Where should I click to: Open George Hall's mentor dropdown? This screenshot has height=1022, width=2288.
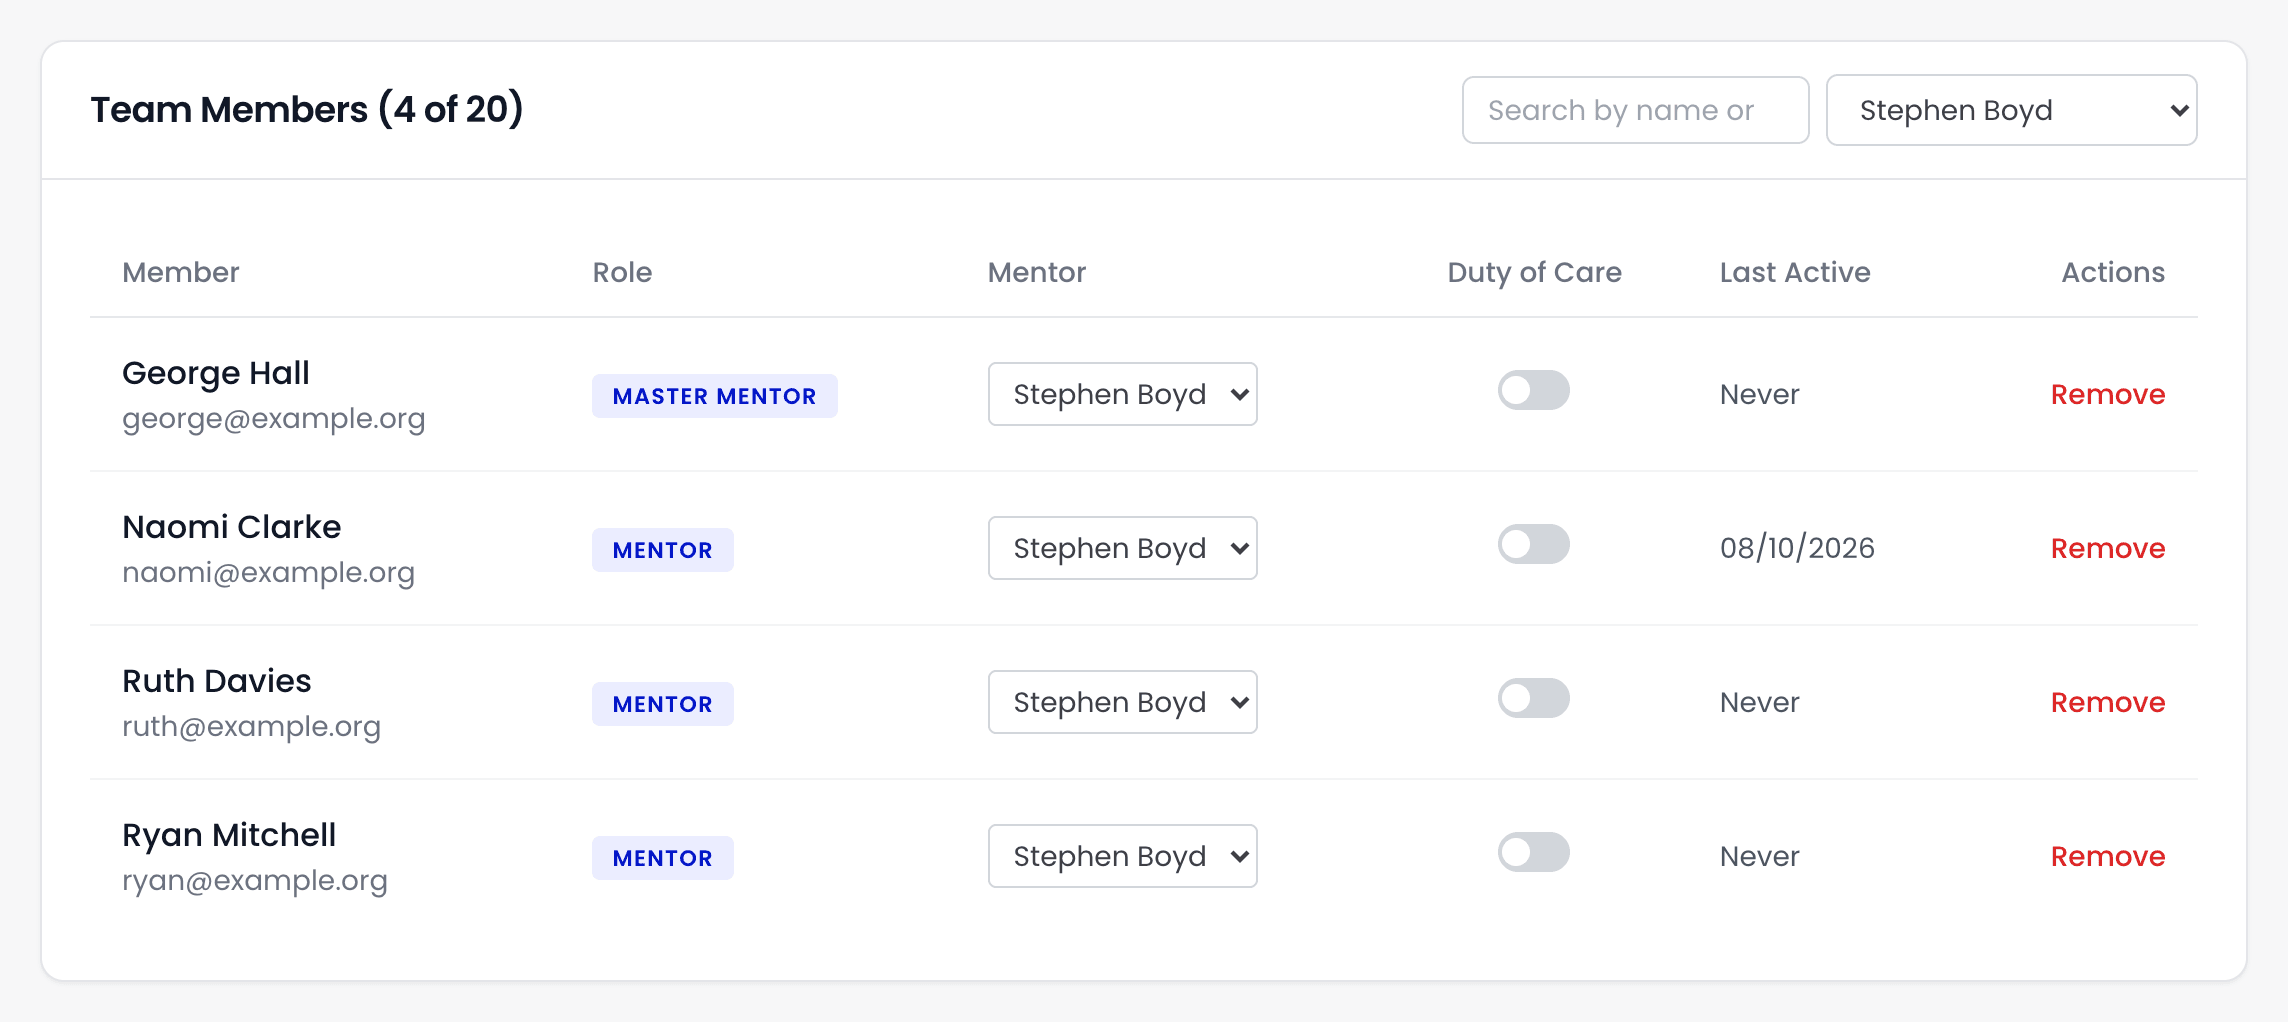click(1122, 394)
